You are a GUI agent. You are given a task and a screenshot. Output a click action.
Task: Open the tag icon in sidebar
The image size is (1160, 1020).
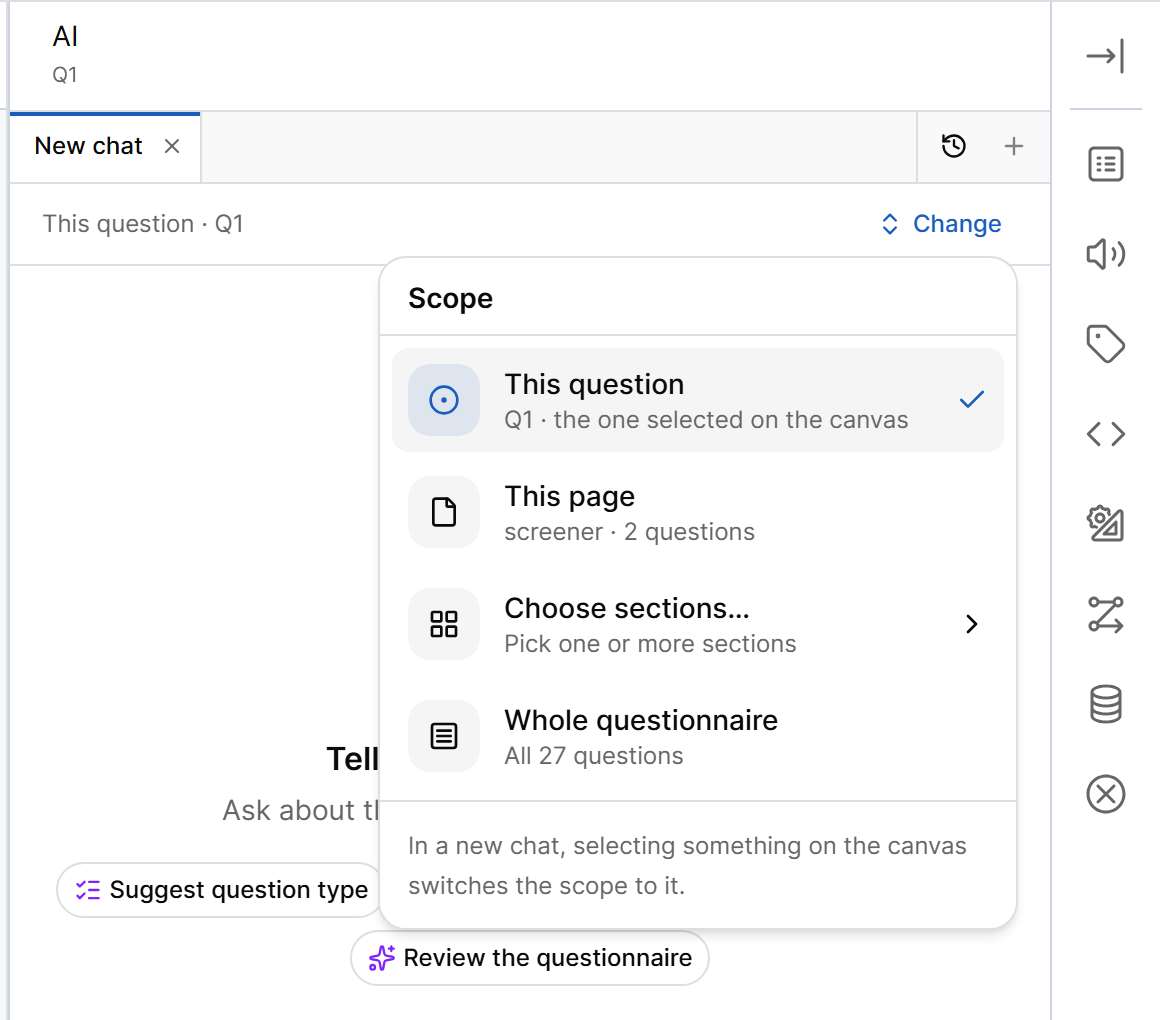pyautogui.click(x=1105, y=344)
